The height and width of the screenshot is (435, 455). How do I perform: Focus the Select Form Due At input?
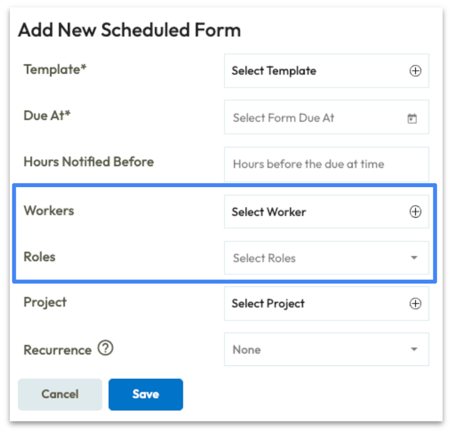pyautogui.click(x=326, y=117)
